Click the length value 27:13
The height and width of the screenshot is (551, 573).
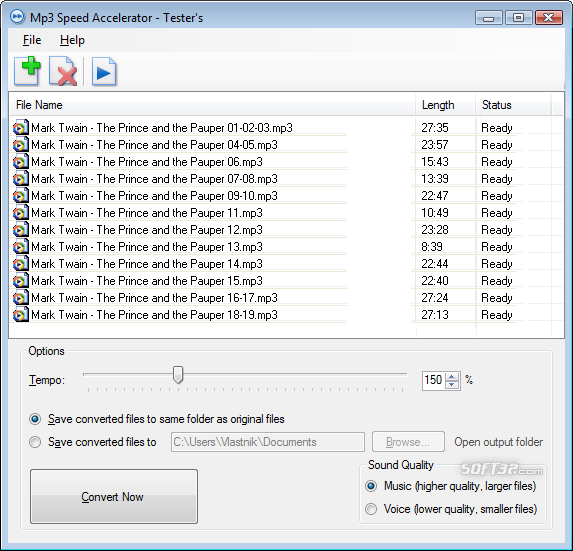[435, 315]
